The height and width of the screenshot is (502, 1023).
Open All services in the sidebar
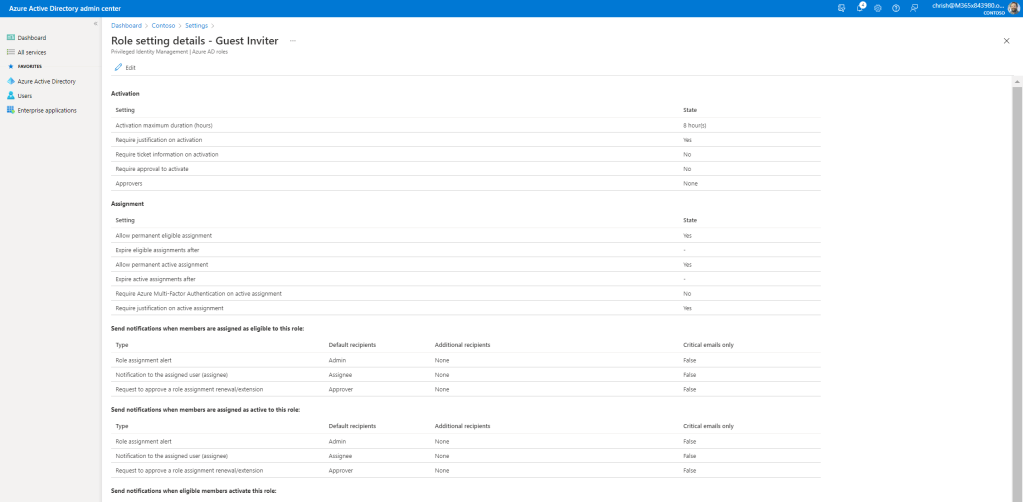click(x=32, y=52)
